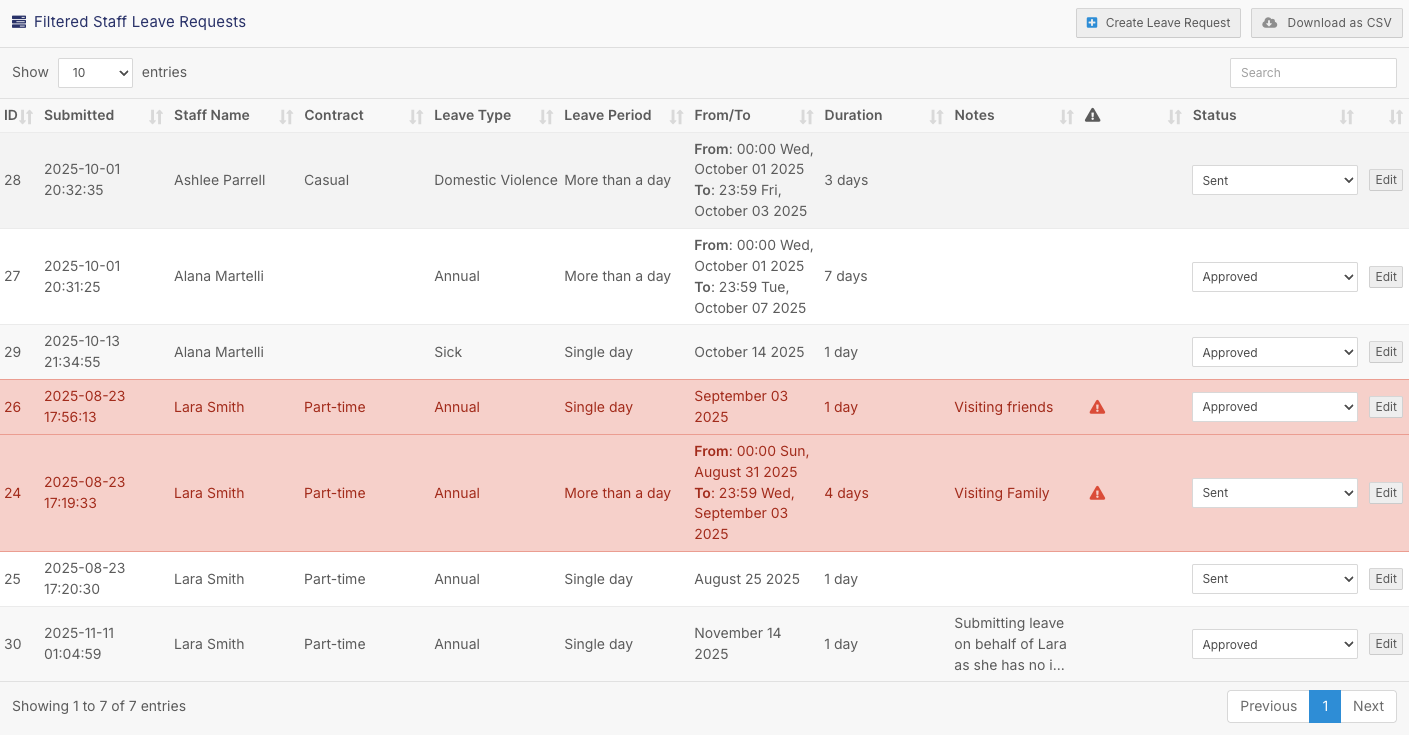Click the Domestic Violence leave type cell
1409x735 pixels.
496,180
